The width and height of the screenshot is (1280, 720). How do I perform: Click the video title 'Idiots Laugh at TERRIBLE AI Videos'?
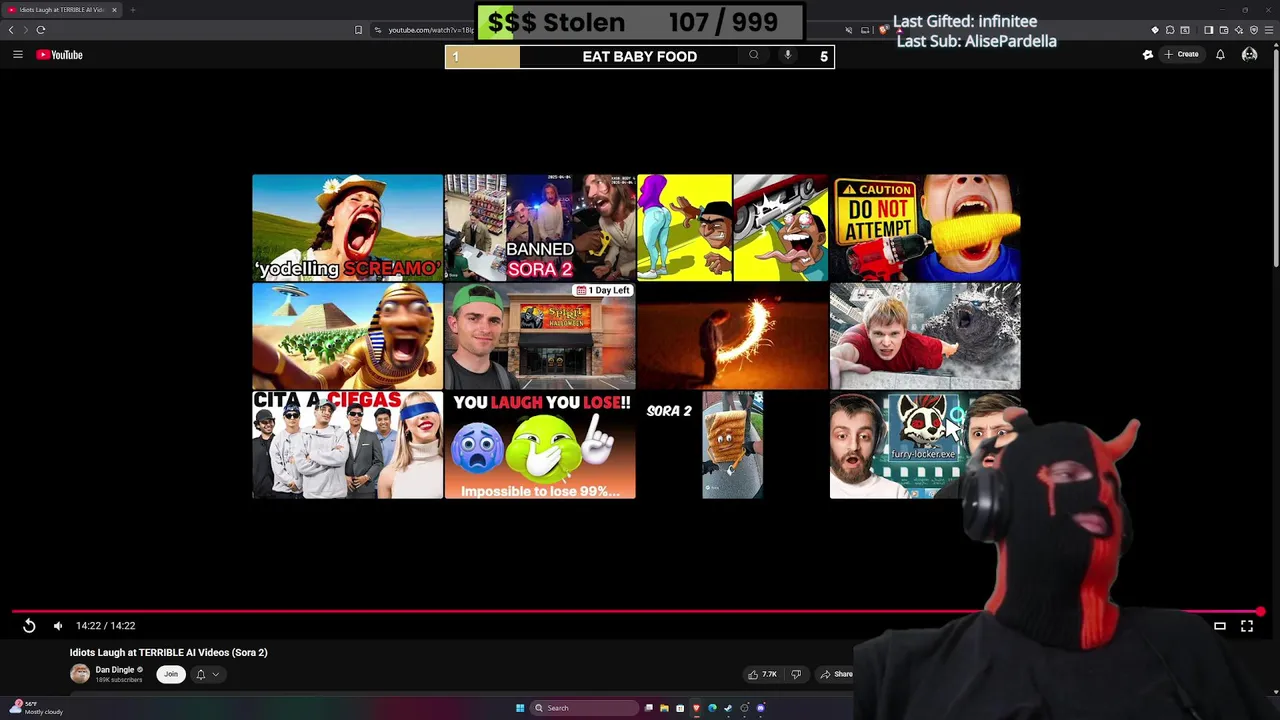click(169, 652)
